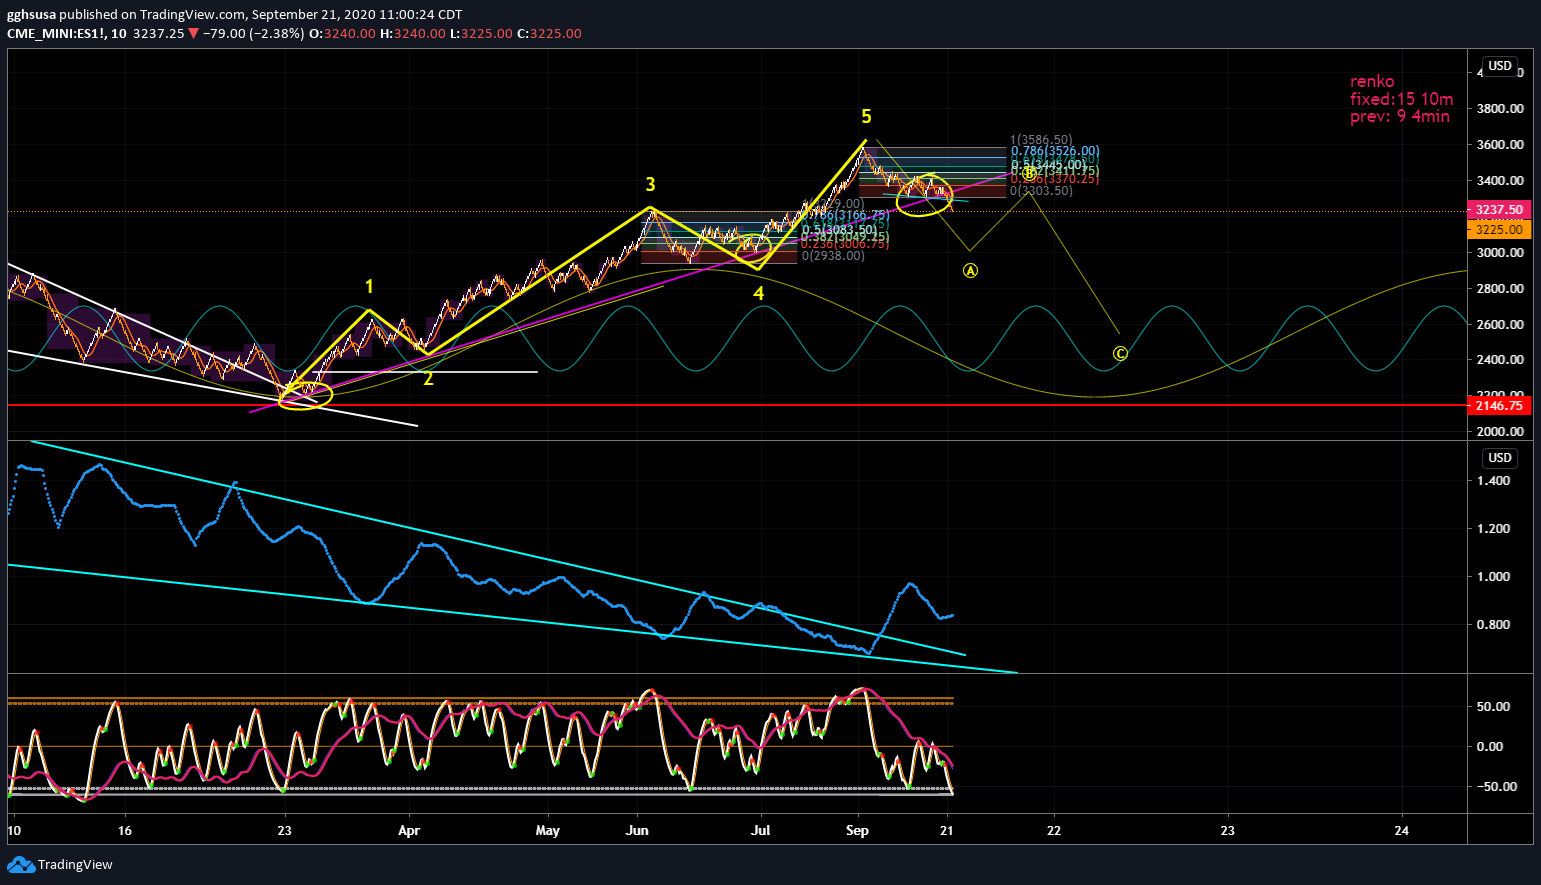Viewport: 1541px width, 885px height.
Task: Click the red 2146.75 horizontal line price label
Action: pos(1499,405)
